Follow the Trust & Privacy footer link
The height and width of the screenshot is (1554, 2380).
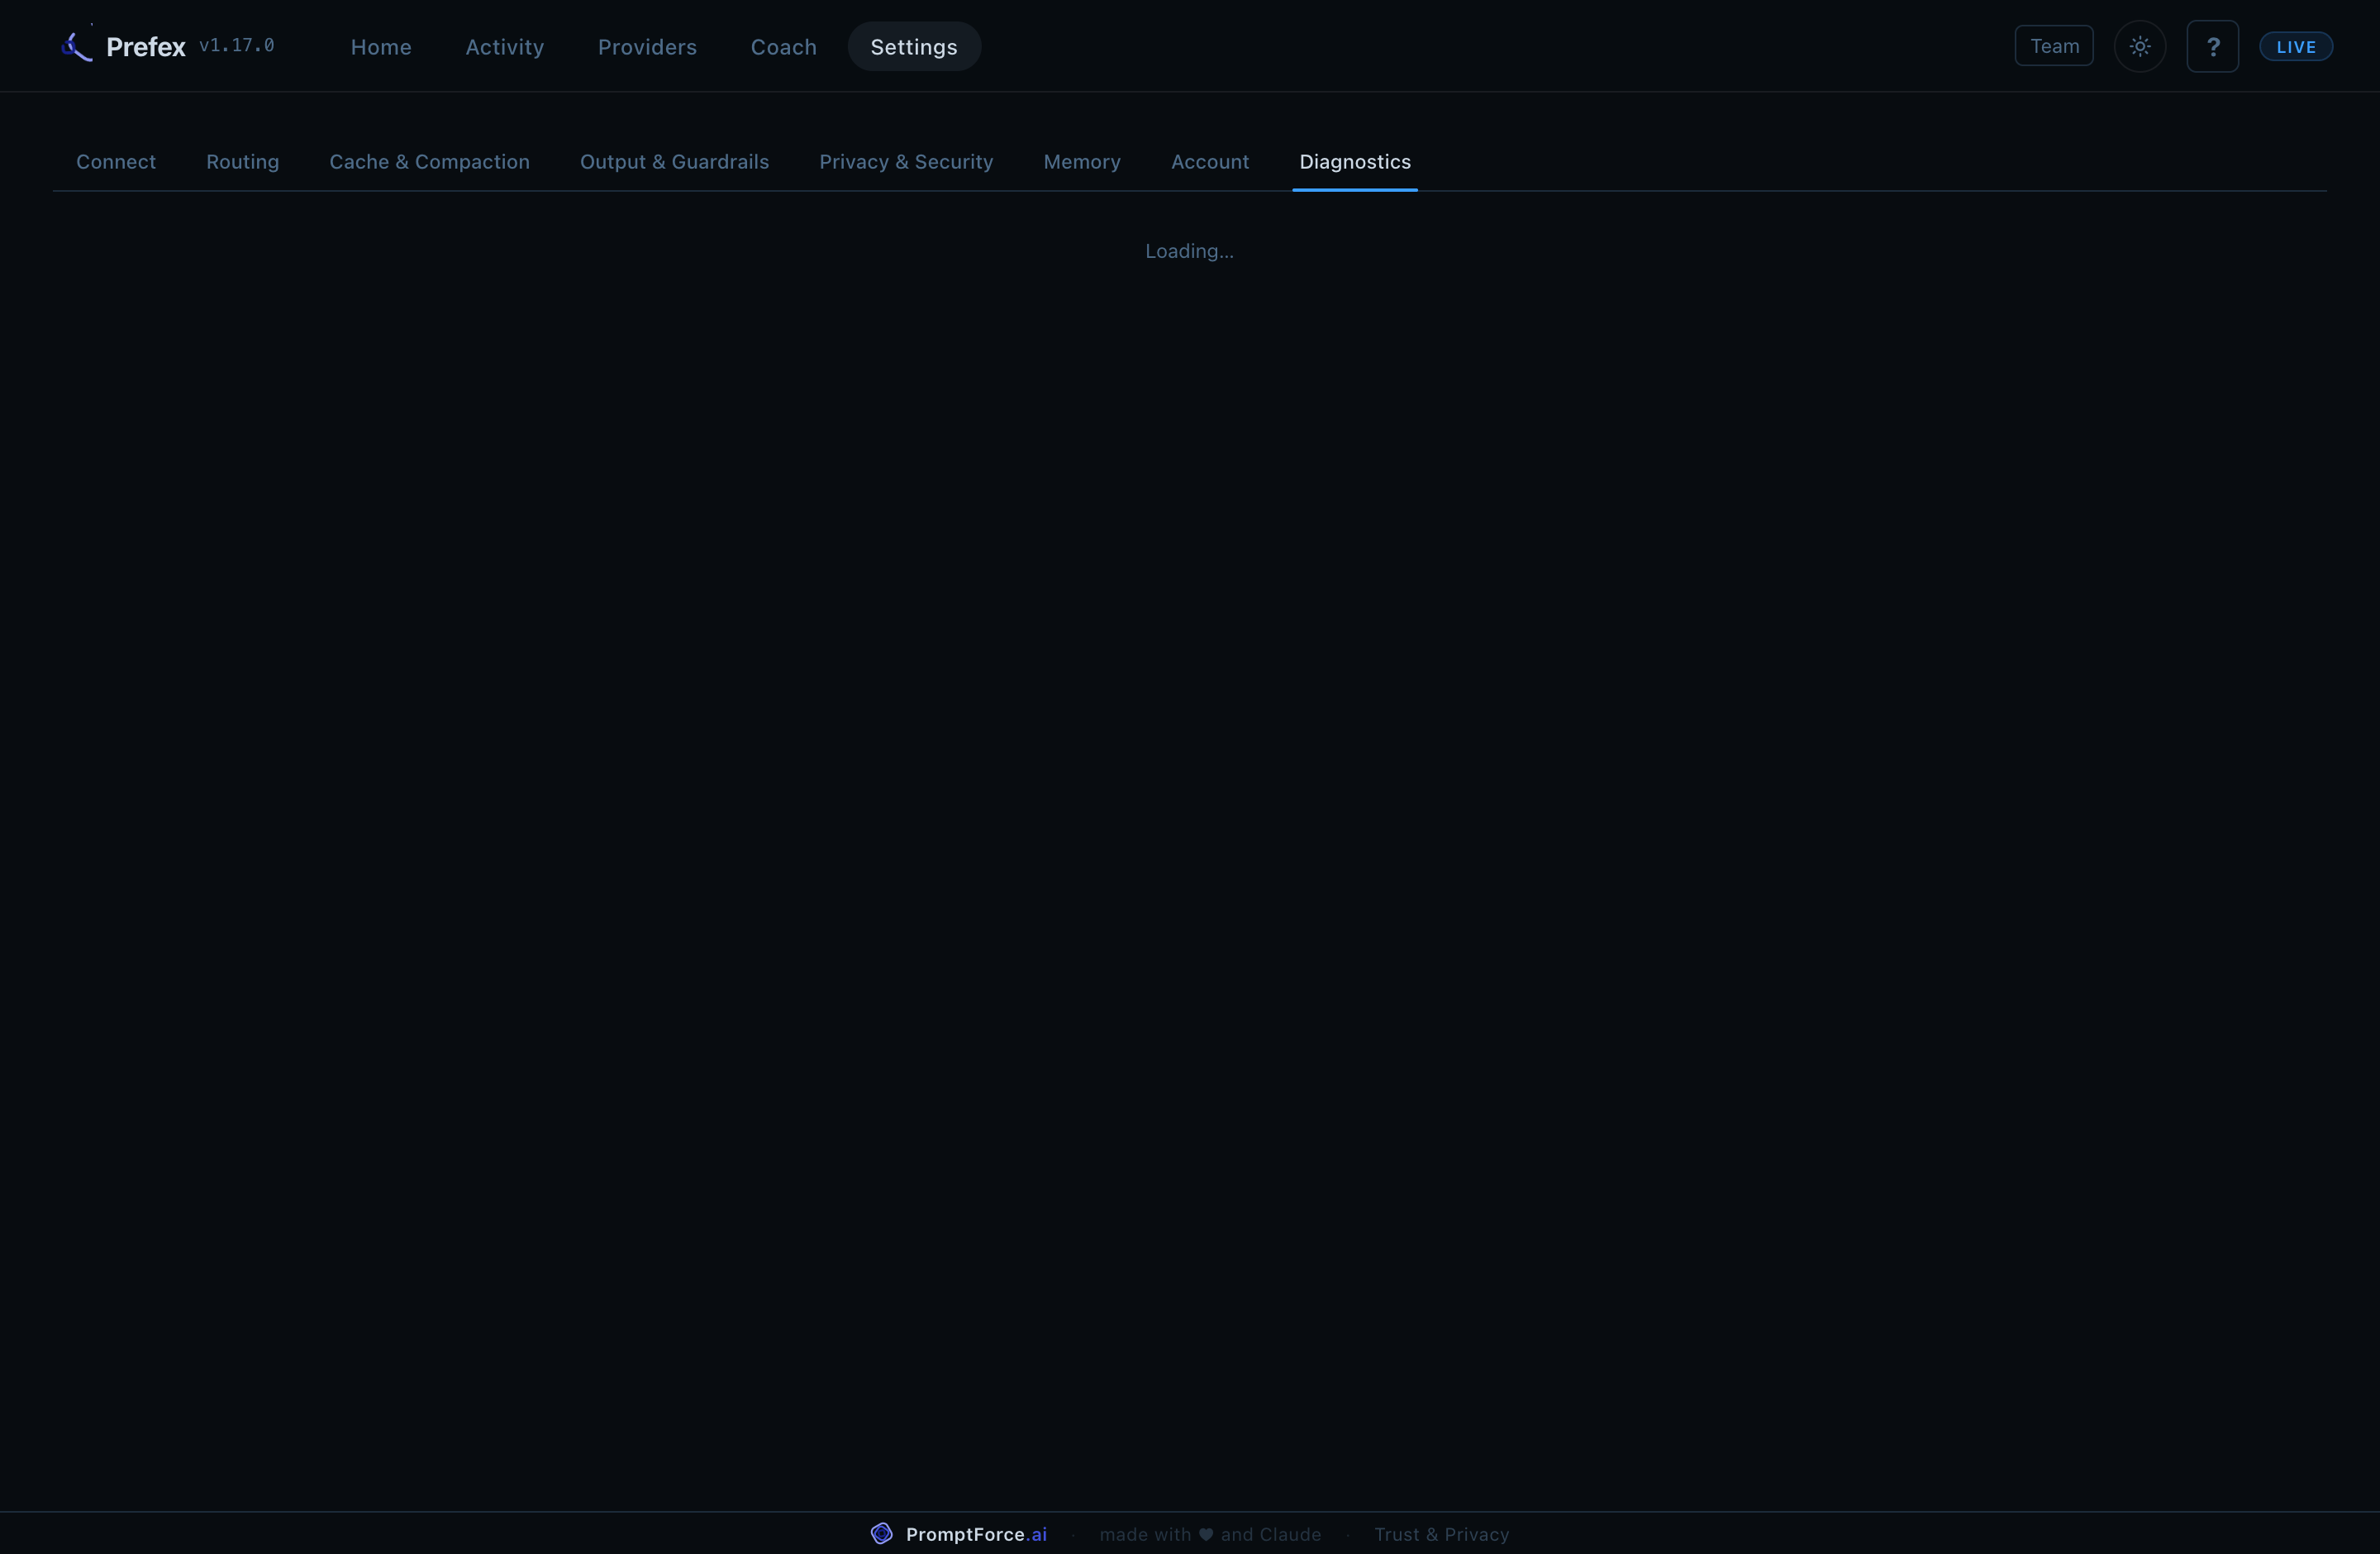(x=1441, y=1534)
